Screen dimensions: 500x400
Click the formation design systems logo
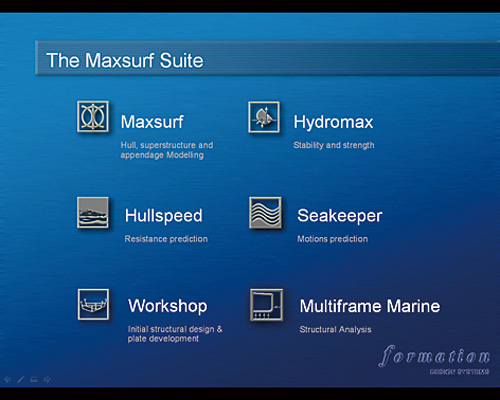click(x=435, y=360)
